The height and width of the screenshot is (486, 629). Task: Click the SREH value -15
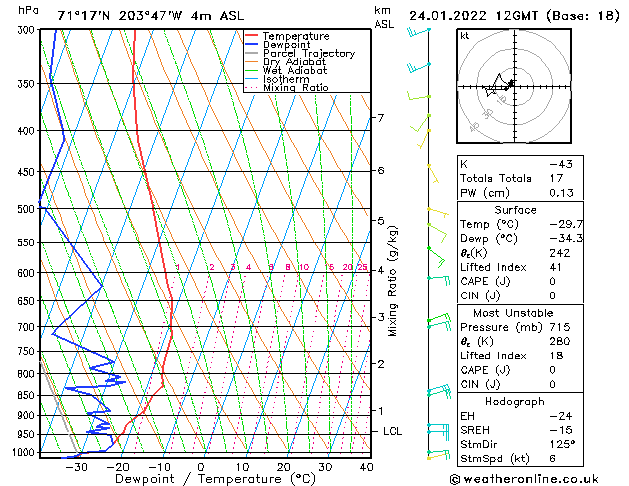561,430
